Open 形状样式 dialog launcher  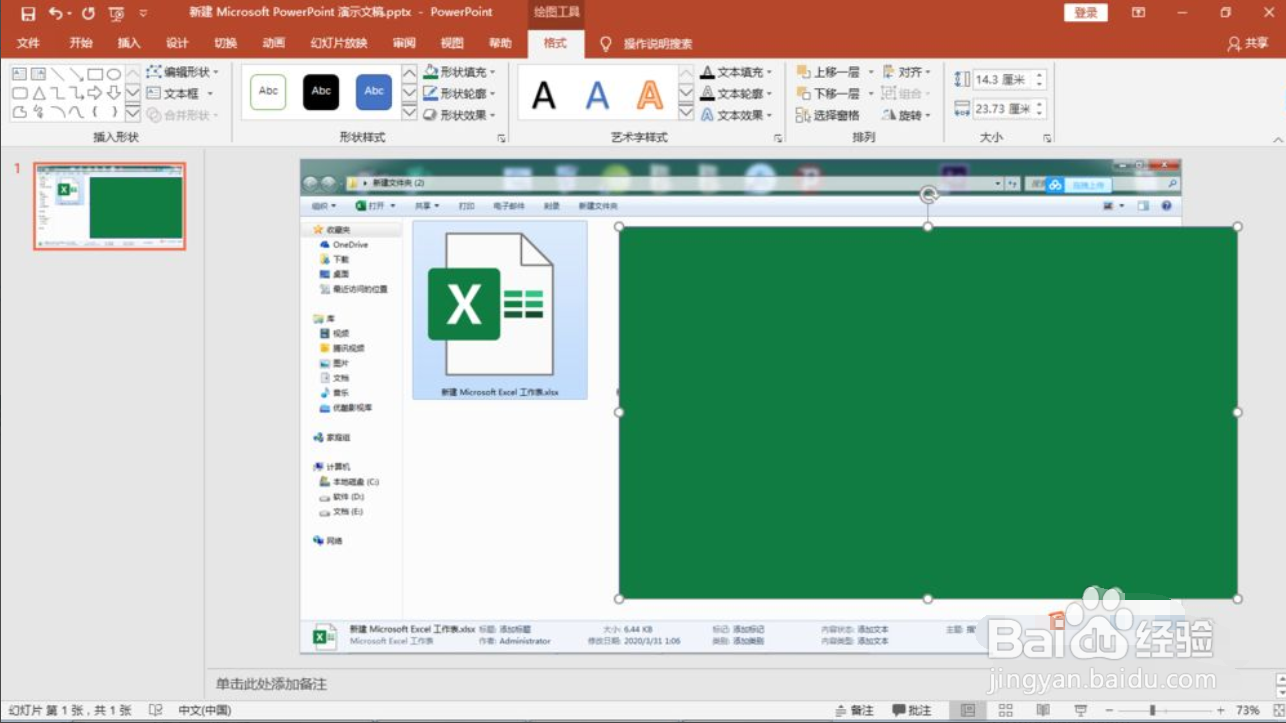coord(502,138)
